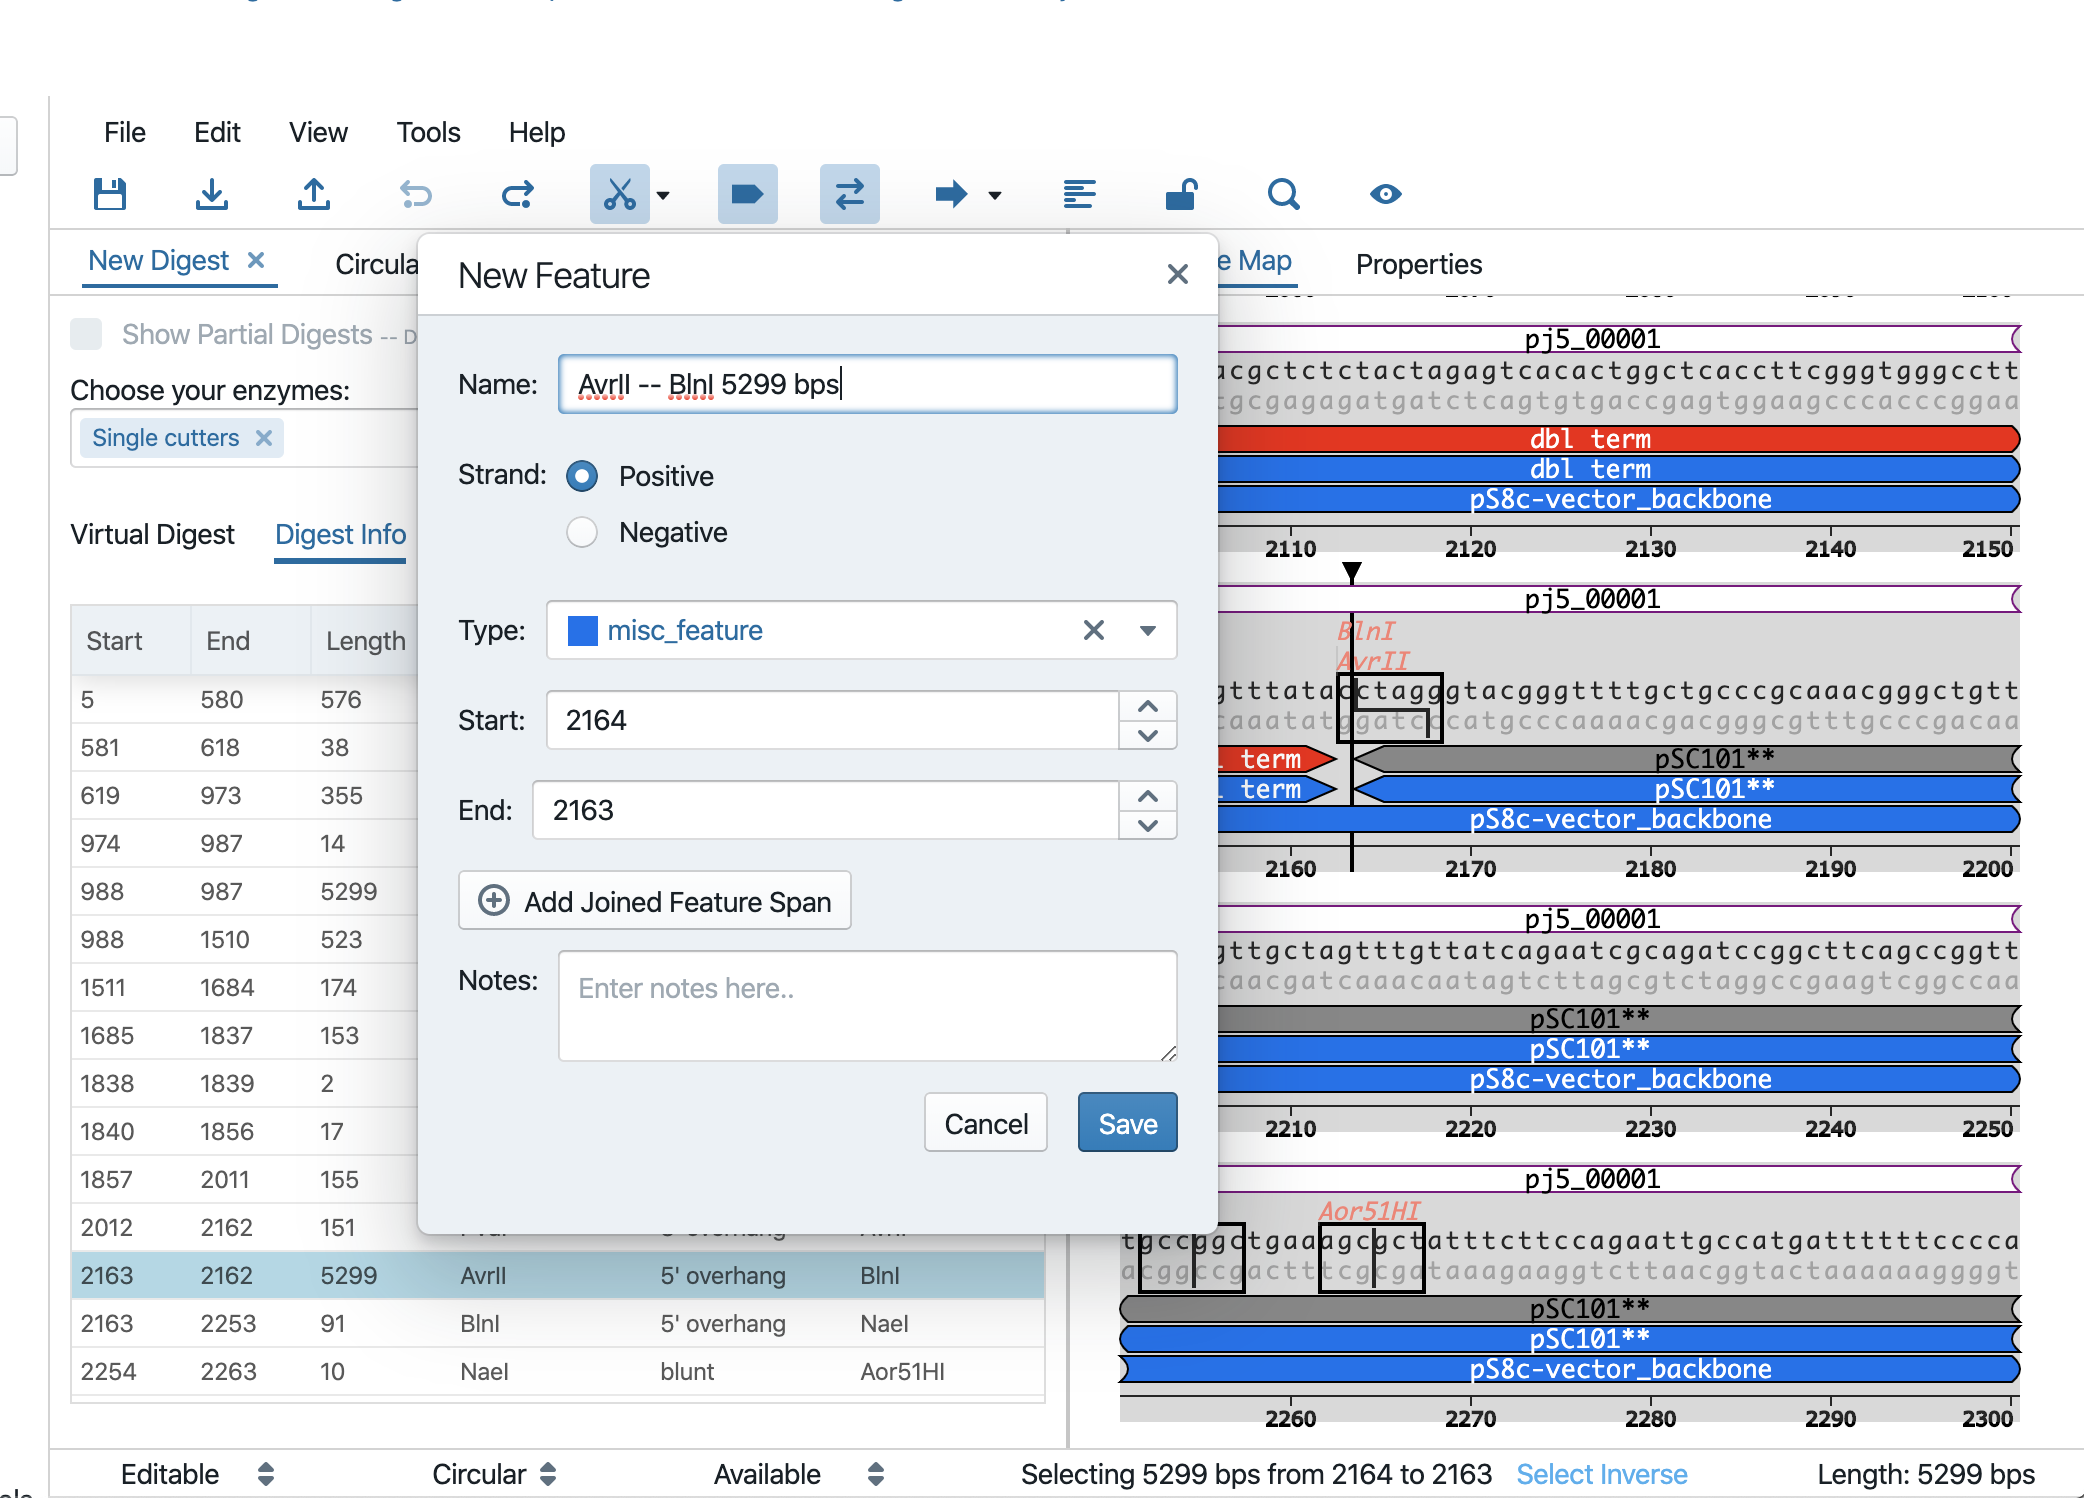Switch to the Properties tab
The image size is (2084, 1498).
[x=1419, y=264]
